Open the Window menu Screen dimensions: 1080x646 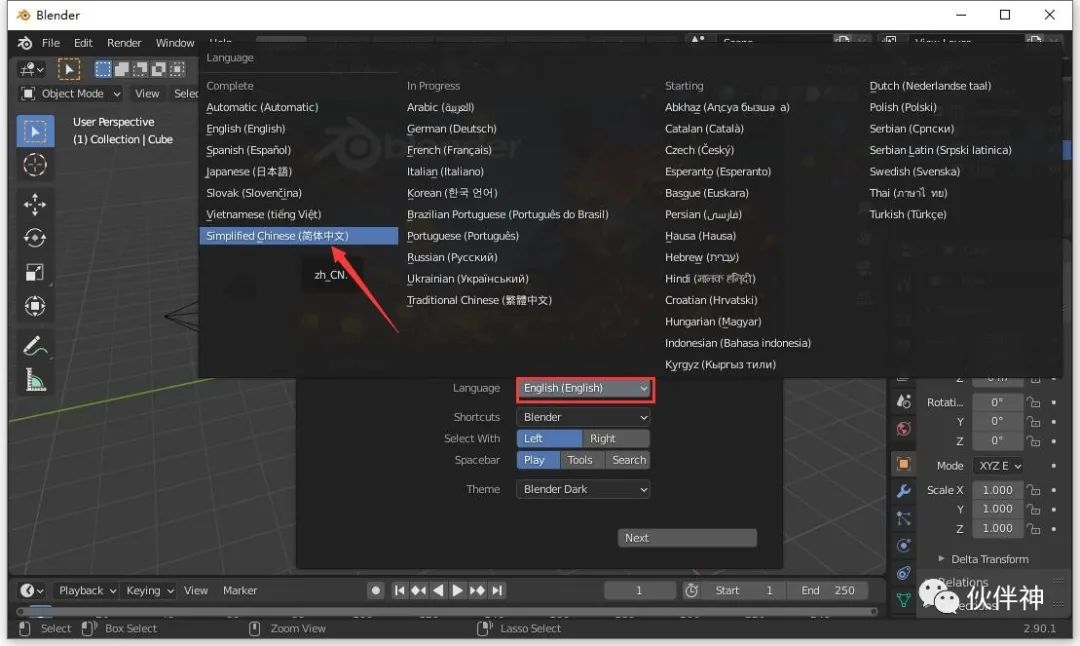(175, 43)
